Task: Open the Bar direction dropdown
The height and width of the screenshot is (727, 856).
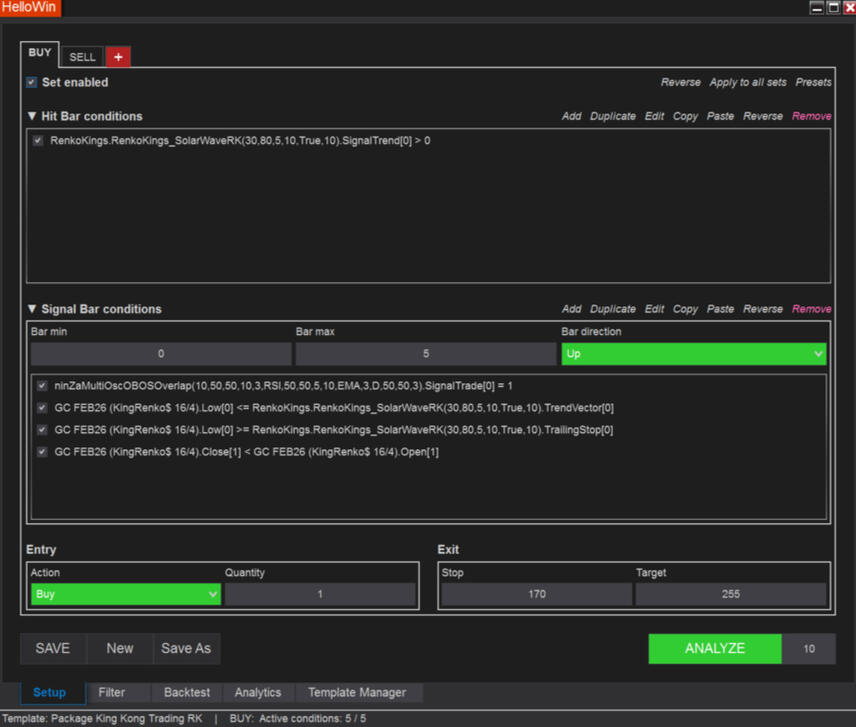Action: click(x=693, y=354)
